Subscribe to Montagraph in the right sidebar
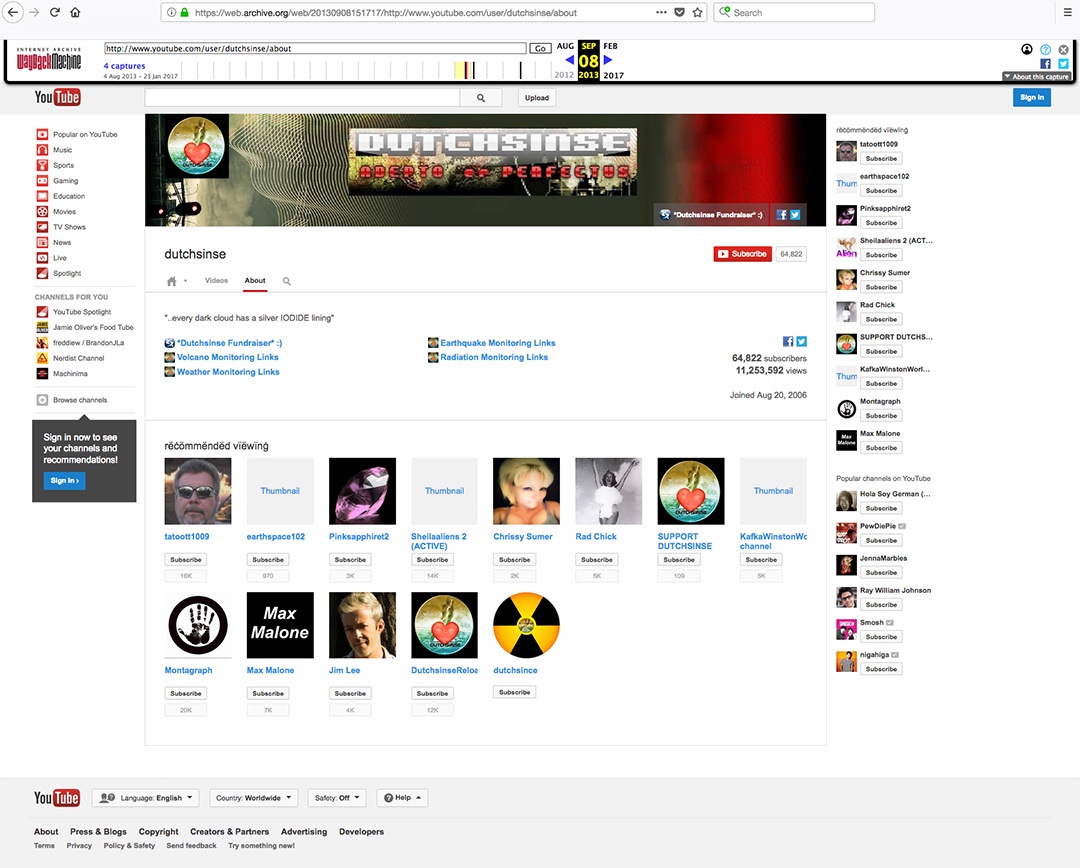The width and height of the screenshot is (1080, 868). [x=881, y=416]
